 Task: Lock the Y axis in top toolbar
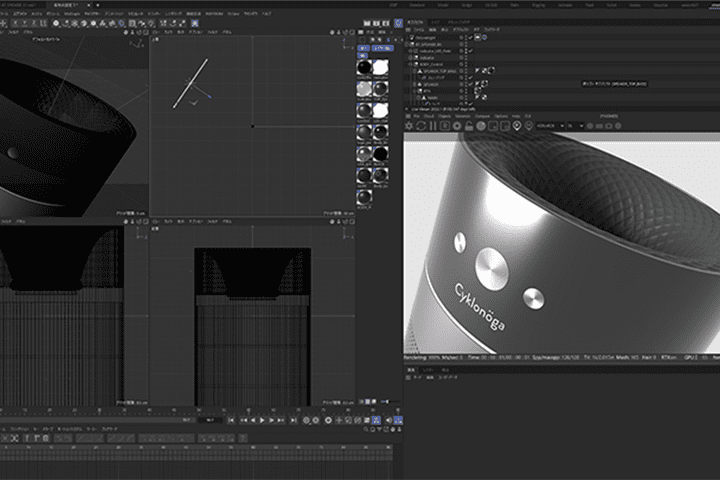pos(25,23)
